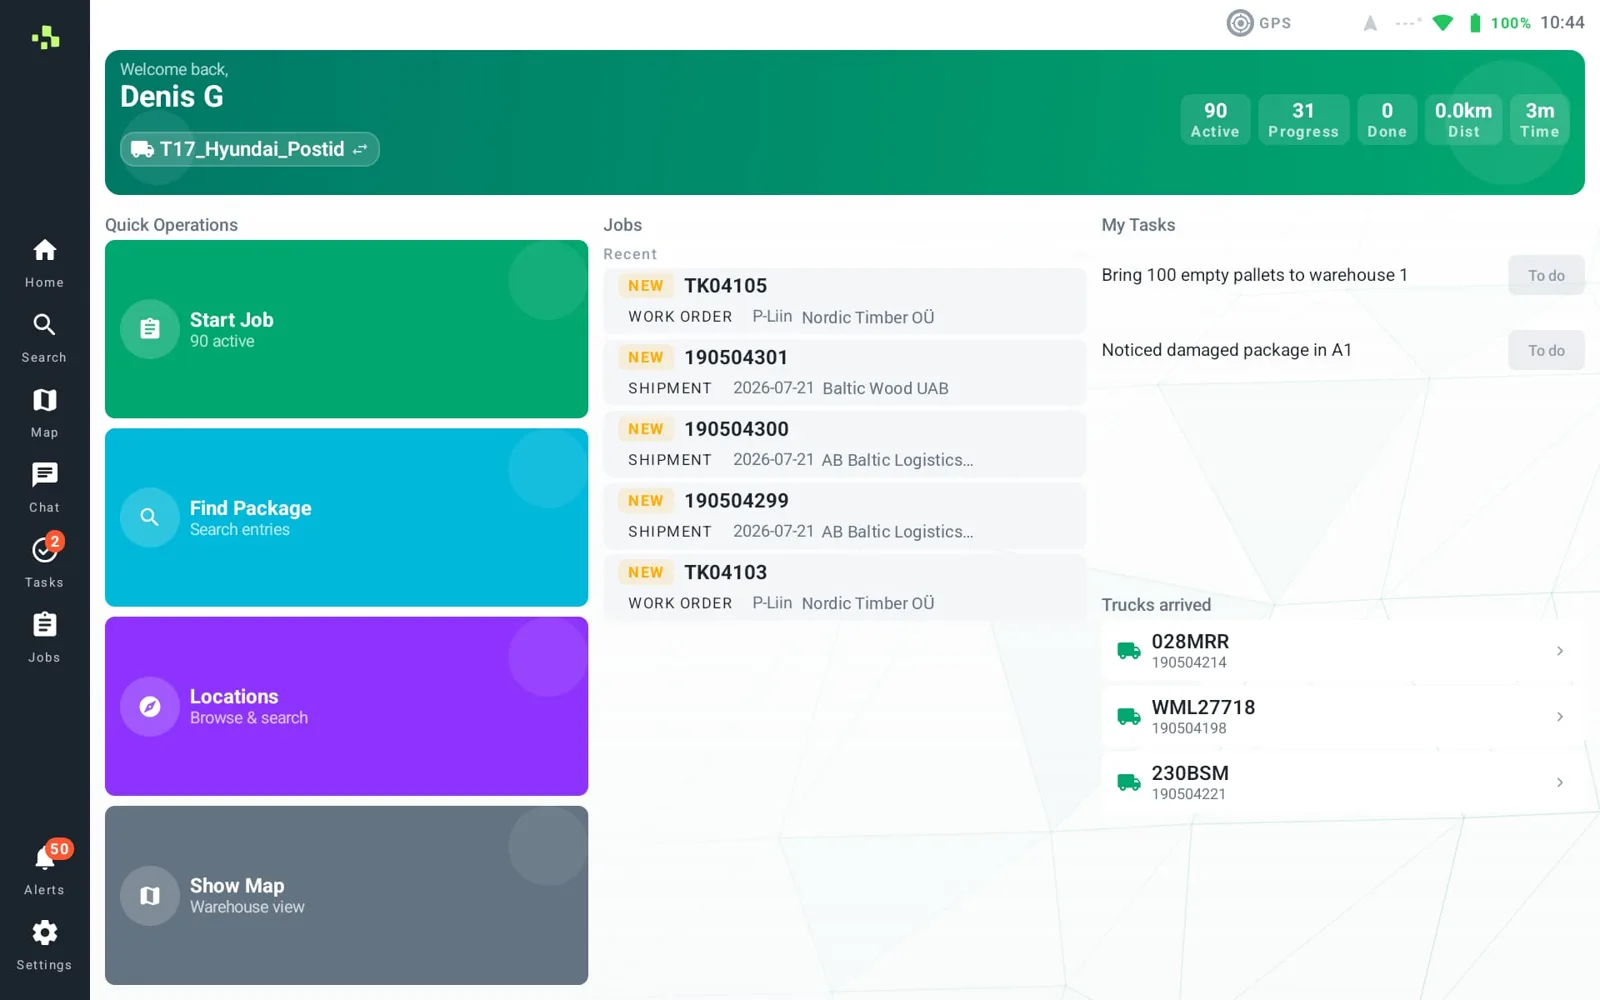Toggle the To do status on the empty pallets task

(1546, 275)
